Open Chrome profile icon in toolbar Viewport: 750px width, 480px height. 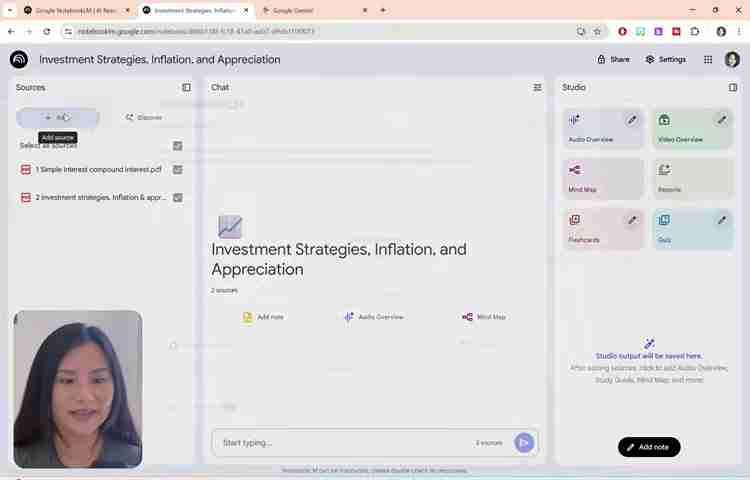(x=721, y=32)
